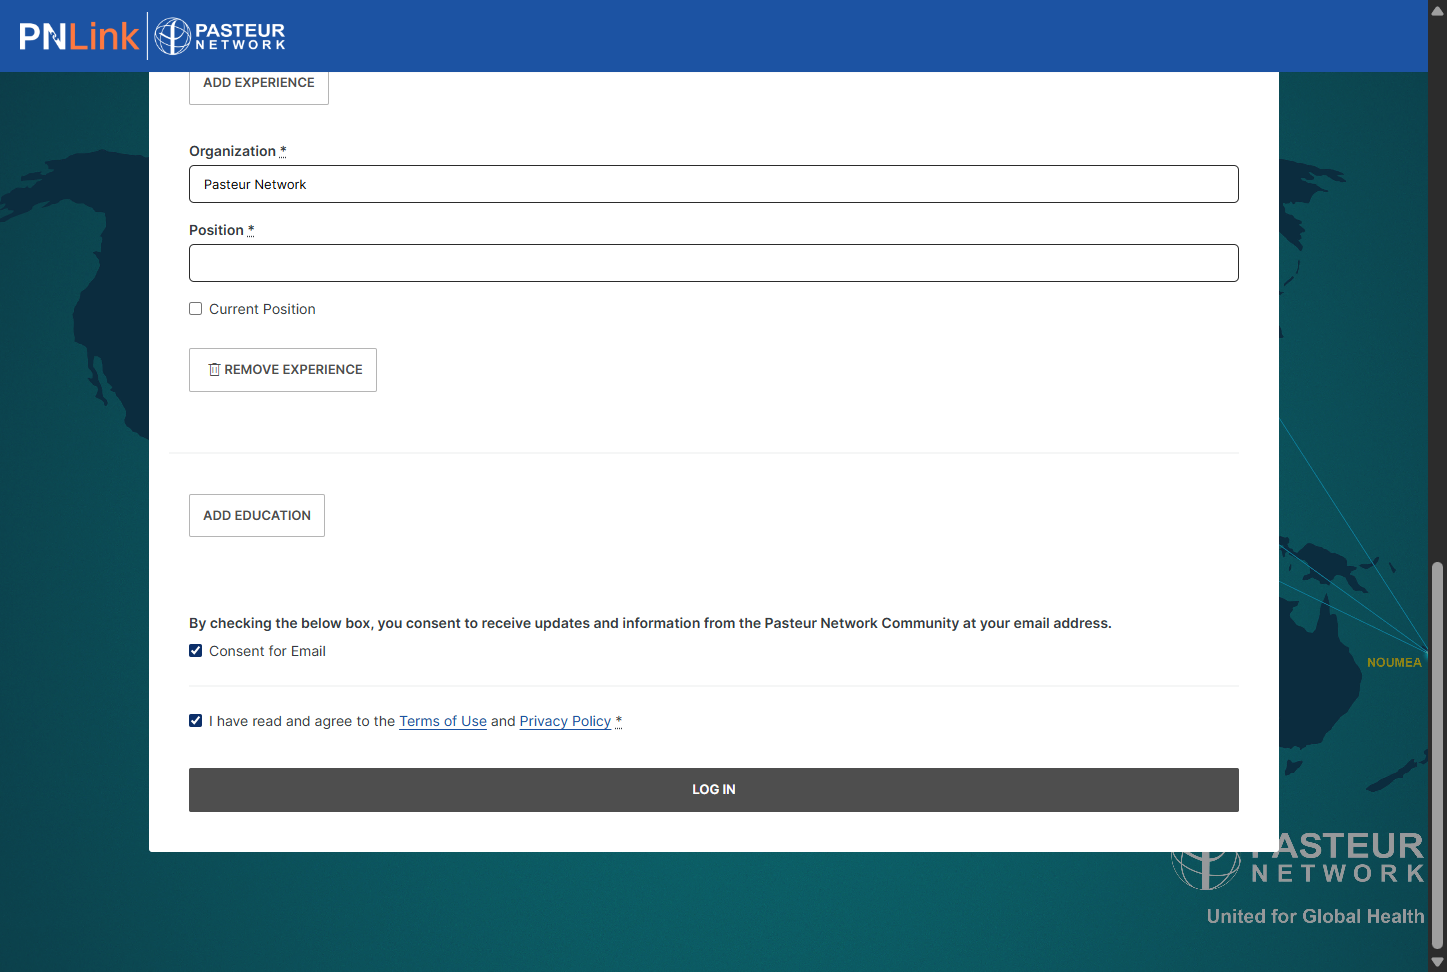Click the PNLink logo
Viewport: 1447px width, 972px height.
[x=79, y=37]
